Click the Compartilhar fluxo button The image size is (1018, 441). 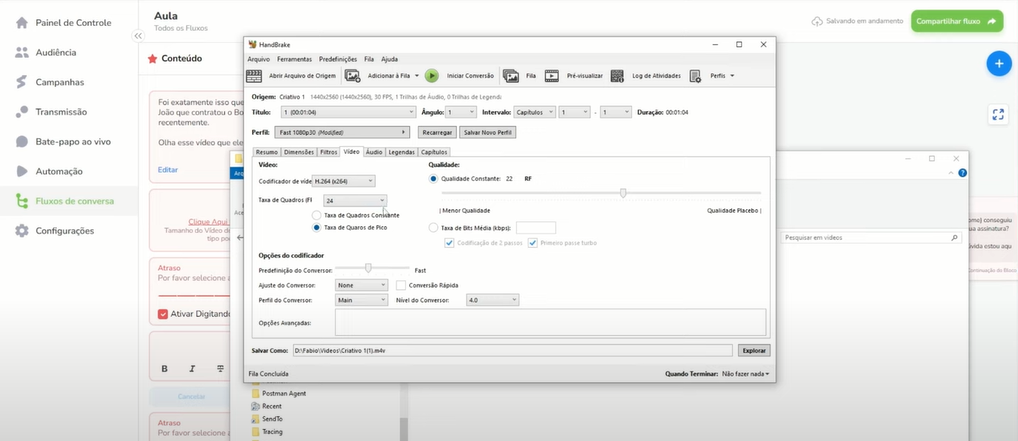click(x=956, y=21)
